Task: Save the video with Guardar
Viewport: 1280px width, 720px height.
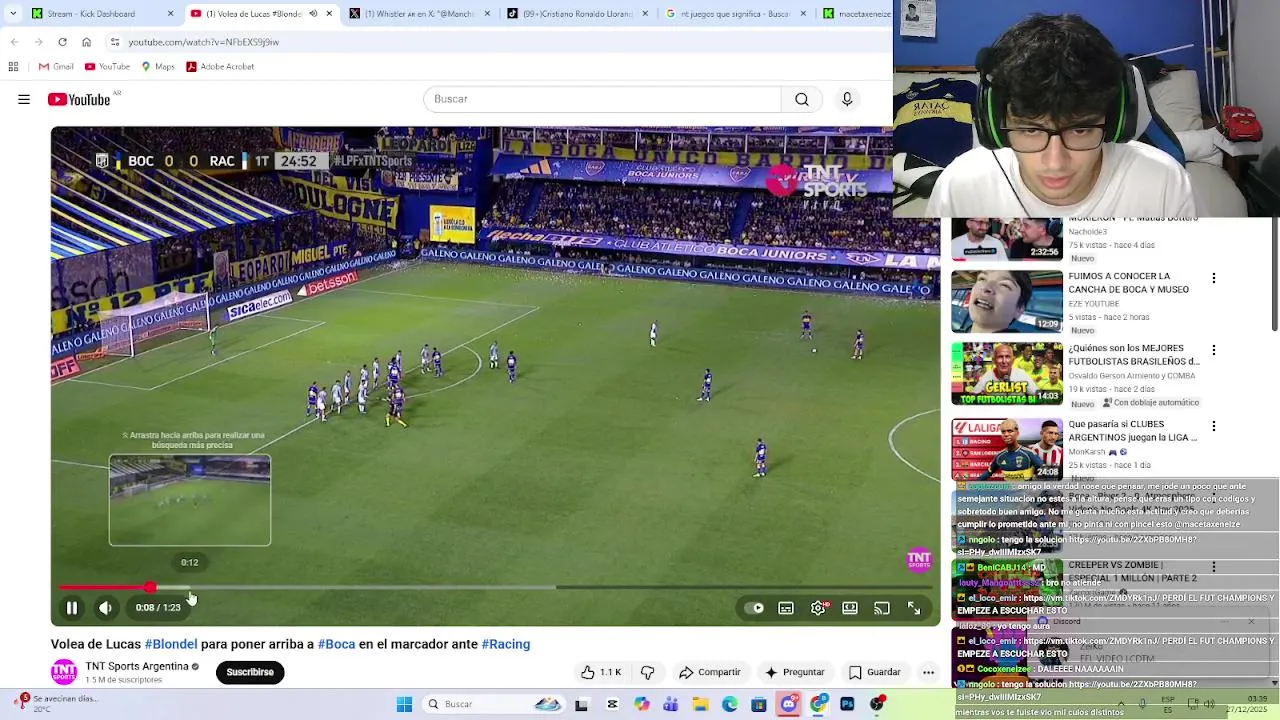Action: tap(875, 672)
